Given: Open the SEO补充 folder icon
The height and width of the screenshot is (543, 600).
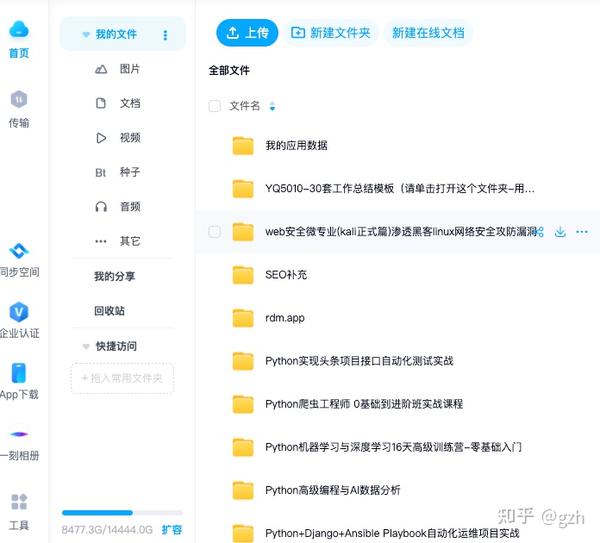Looking at the screenshot, I should [243, 275].
